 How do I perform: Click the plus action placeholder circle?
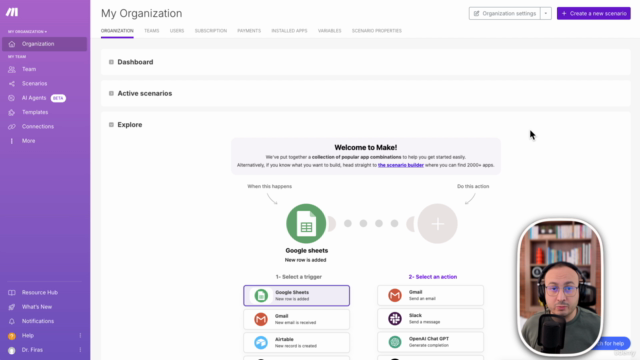pyautogui.click(x=438, y=224)
